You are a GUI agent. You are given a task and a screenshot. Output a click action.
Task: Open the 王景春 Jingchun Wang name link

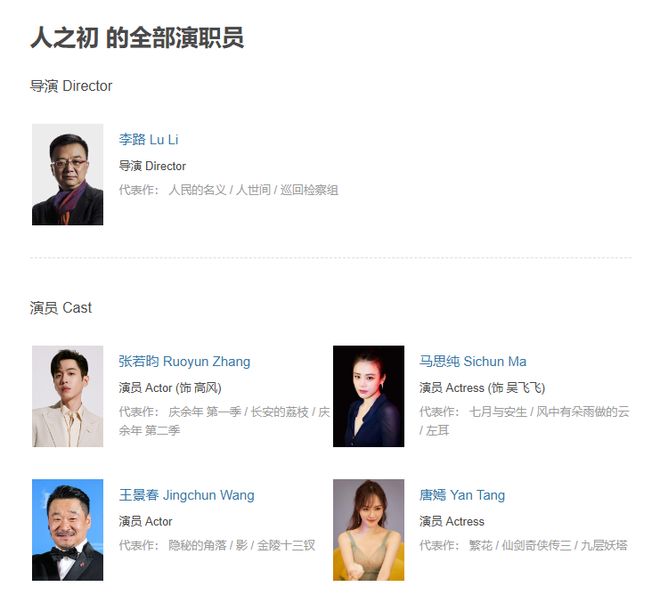pyautogui.click(x=186, y=495)
